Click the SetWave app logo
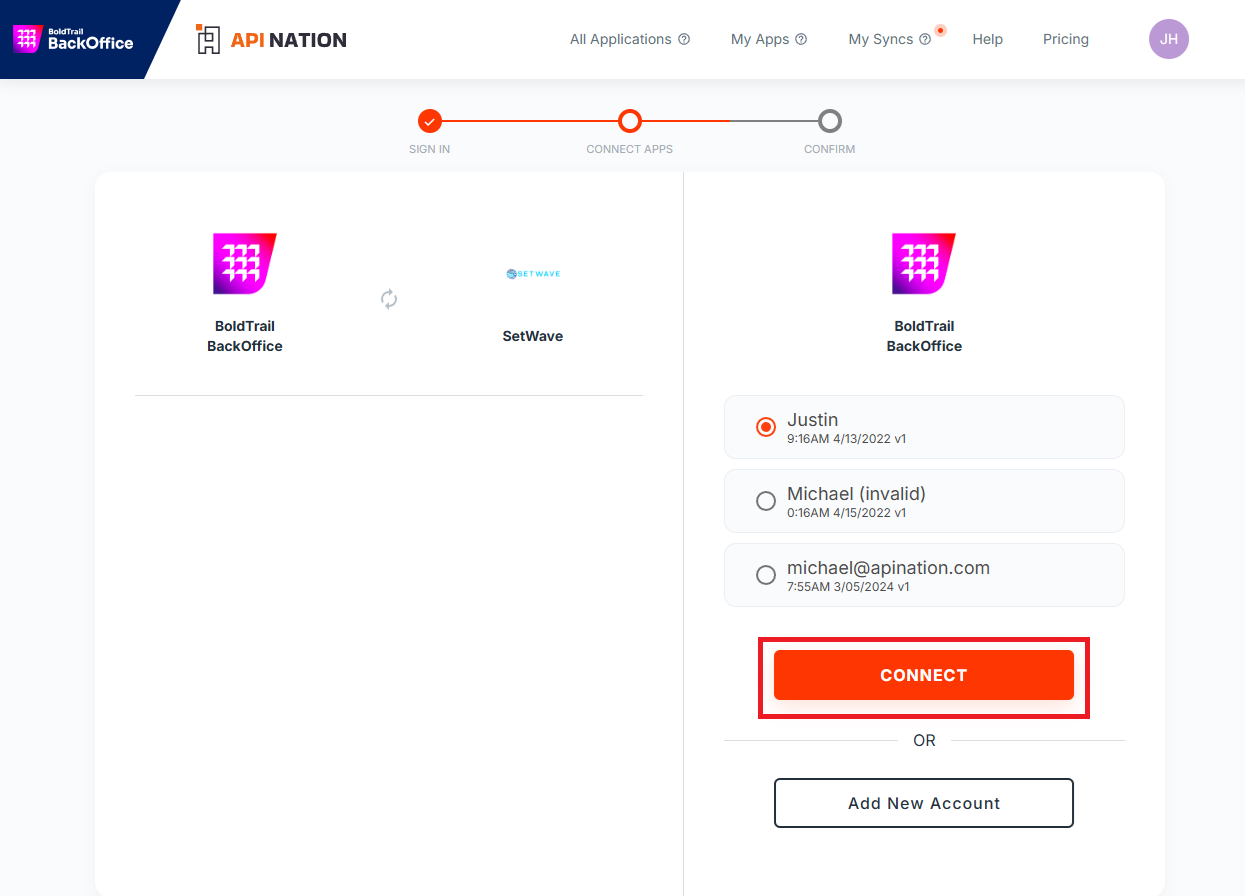Viewport: 1245px width, 896px height. coord(533,273)
